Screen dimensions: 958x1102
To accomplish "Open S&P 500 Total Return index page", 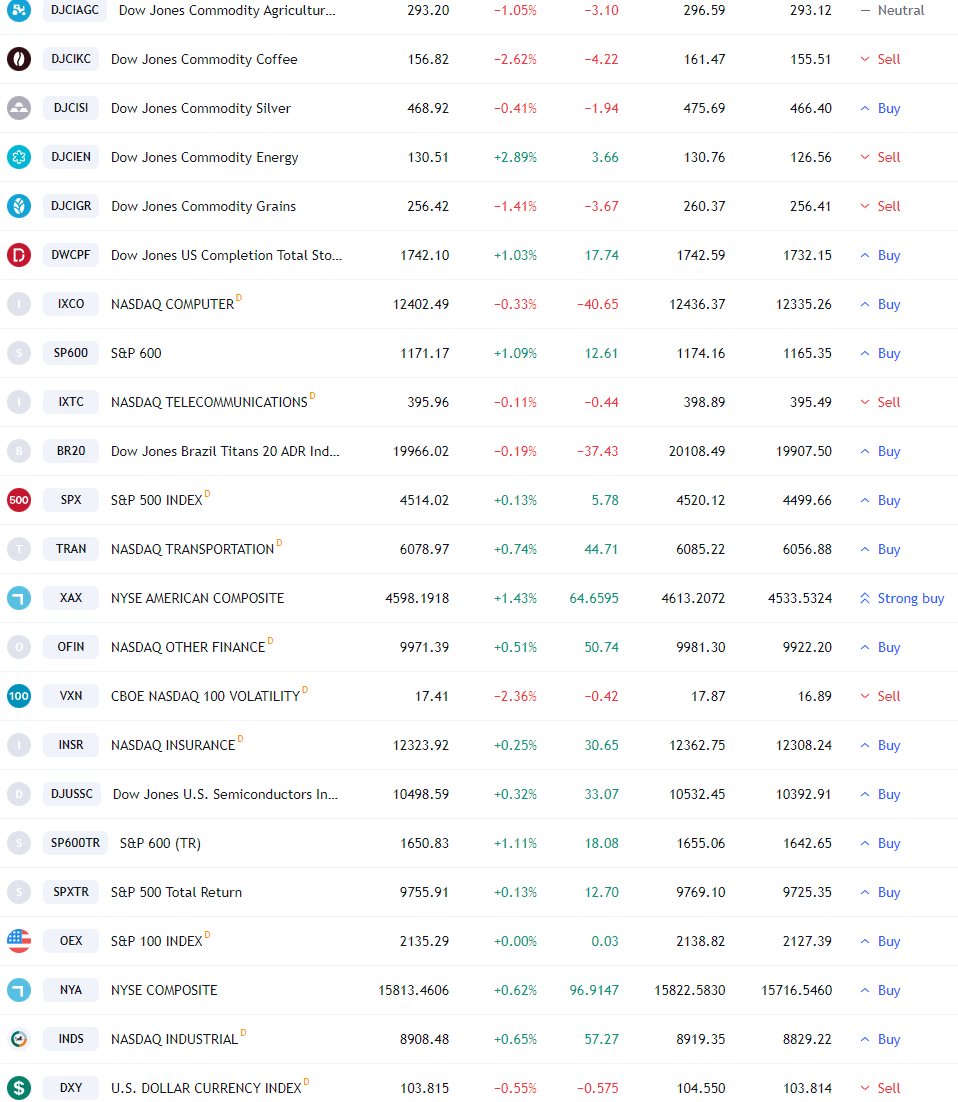I will pyautogui.click(x=176, y=893).
